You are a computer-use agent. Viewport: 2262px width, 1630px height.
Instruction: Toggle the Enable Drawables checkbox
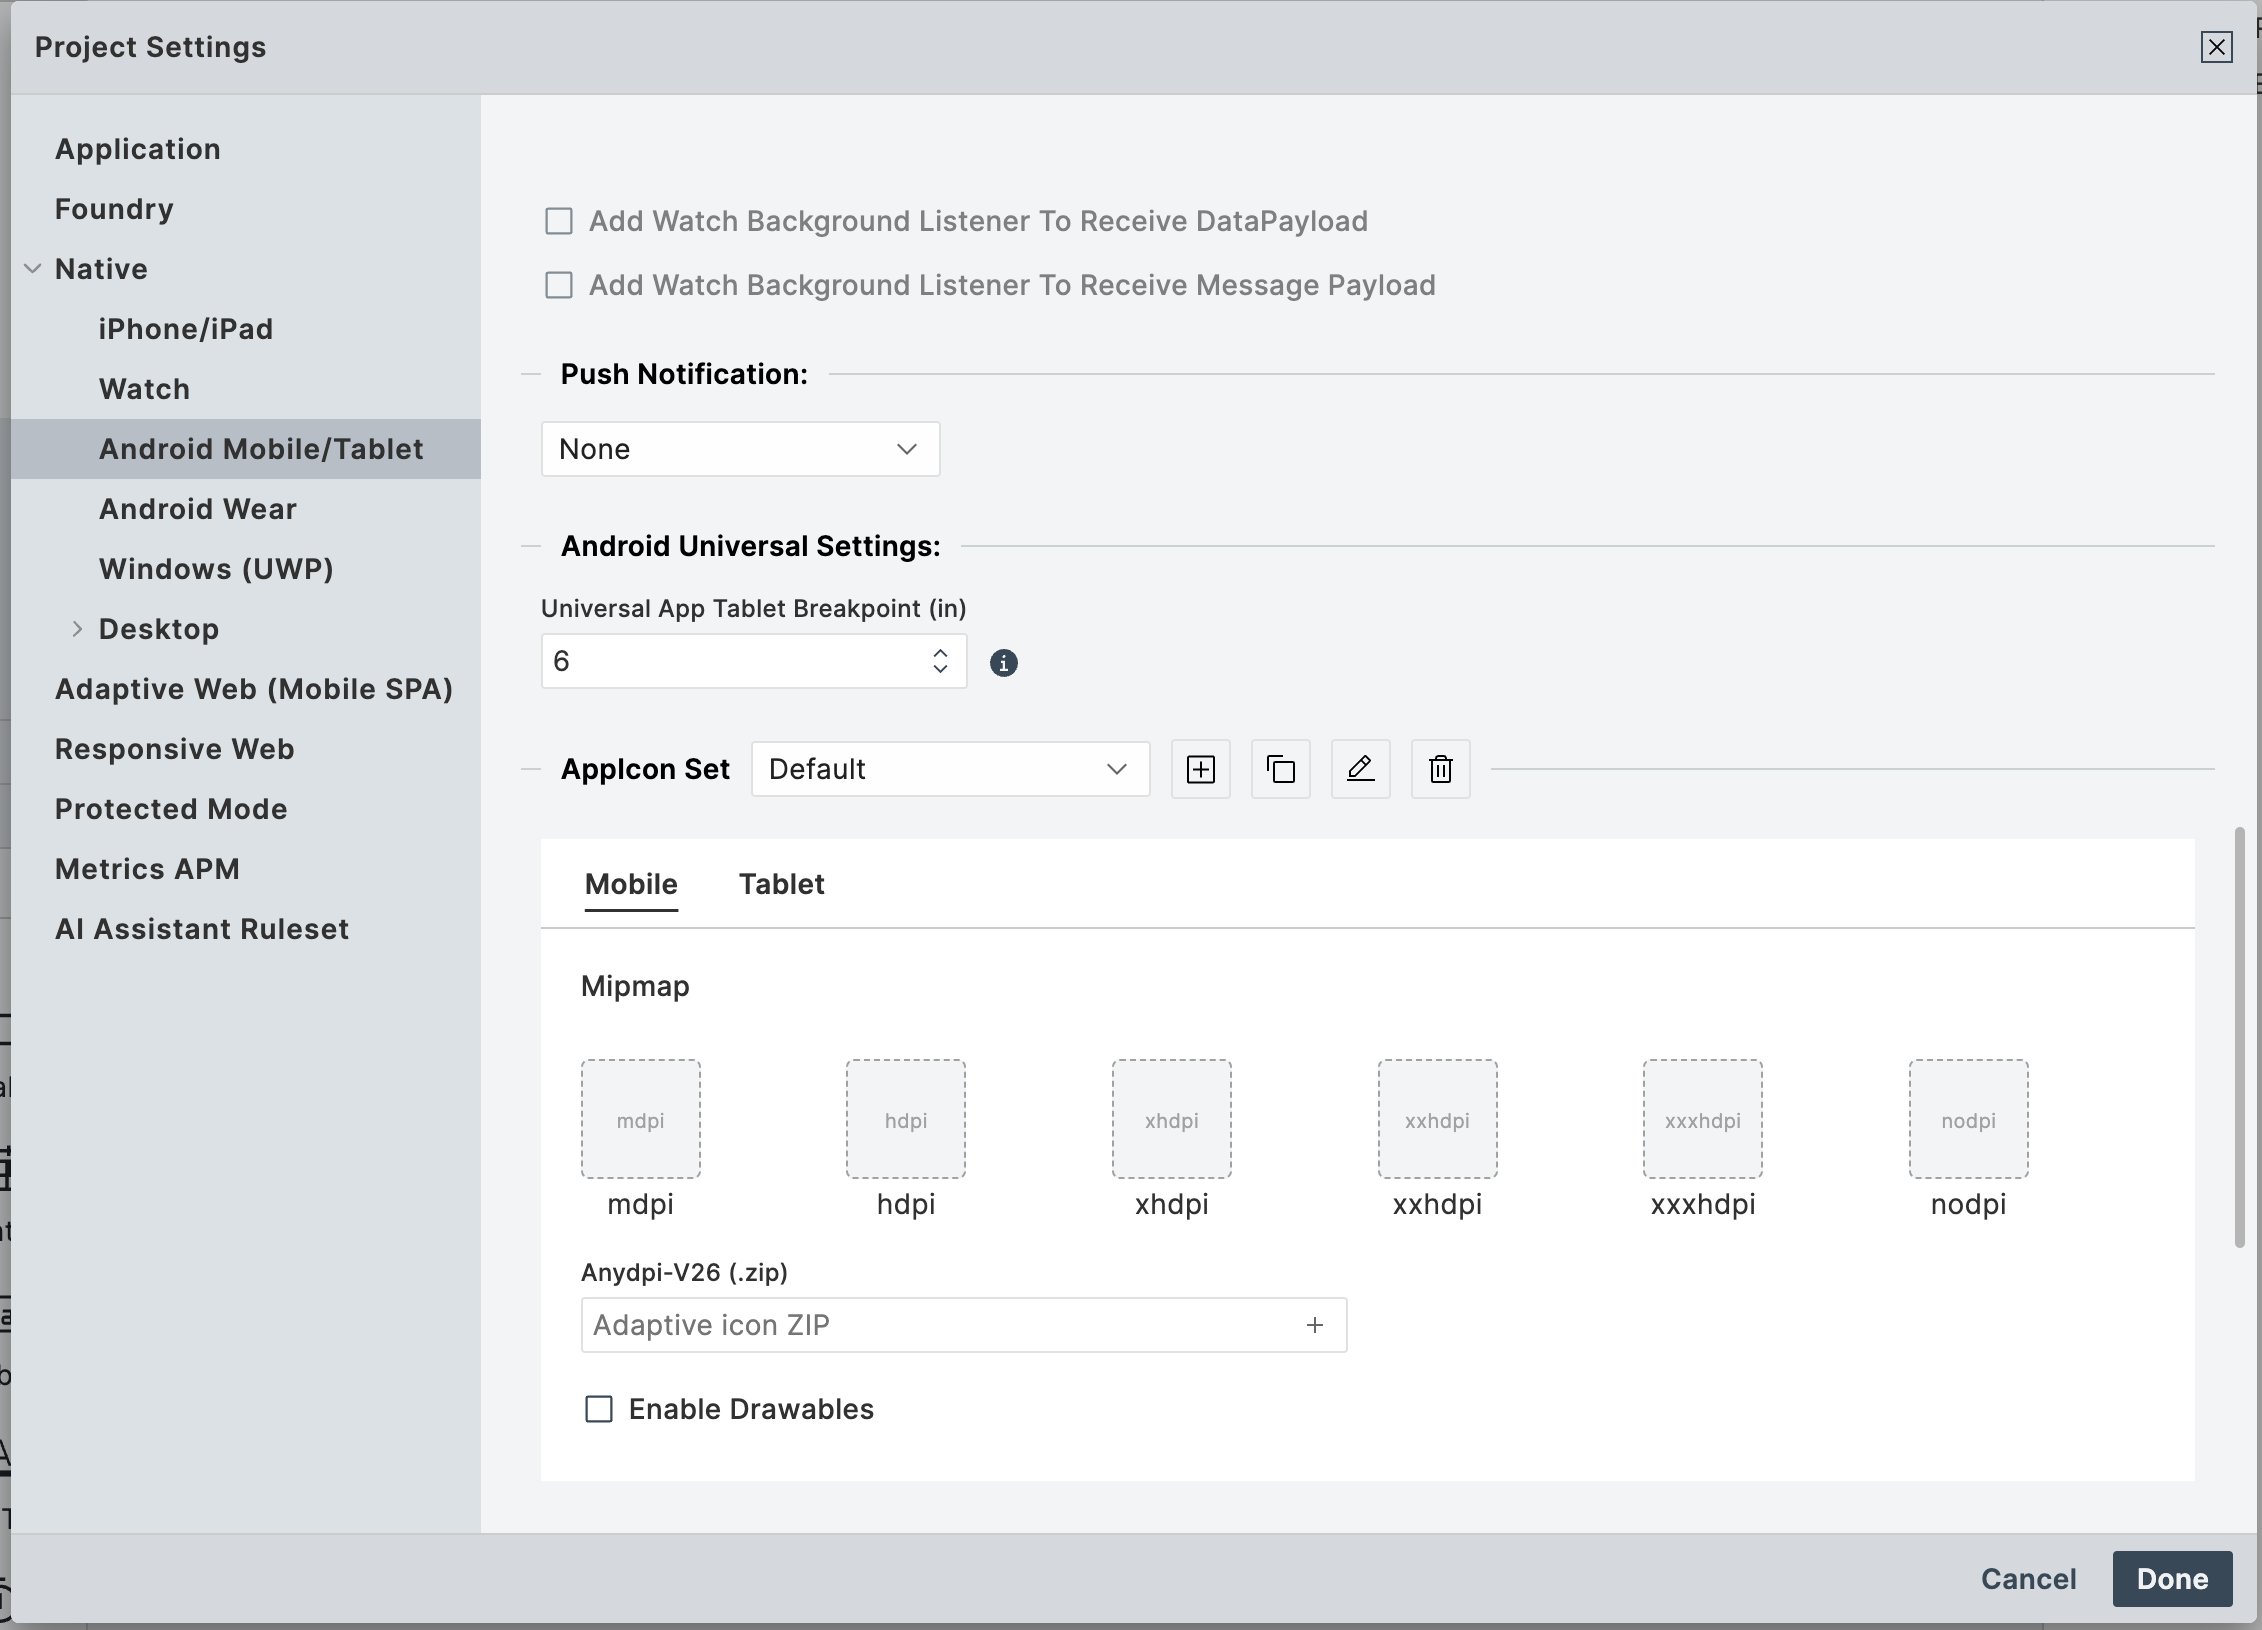(599, 1409)
